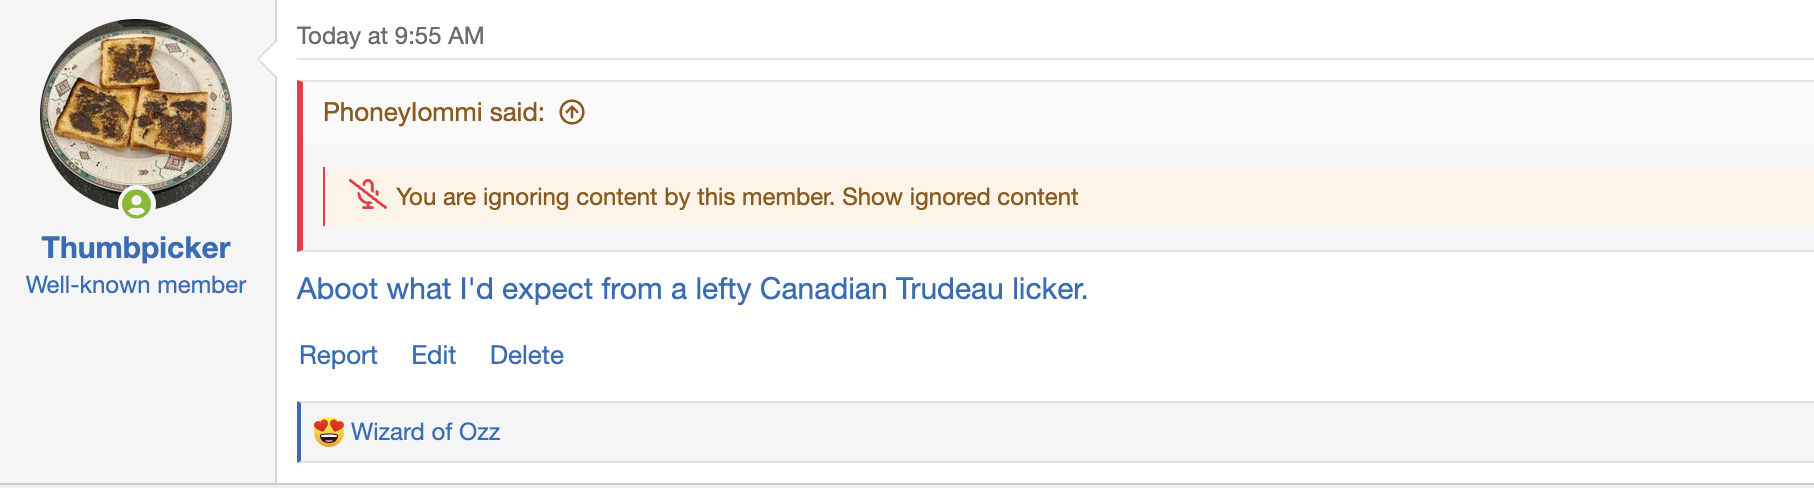Click the crossed-out microphone ignore icon
The image size is (1814, 488).
(368, 195)
